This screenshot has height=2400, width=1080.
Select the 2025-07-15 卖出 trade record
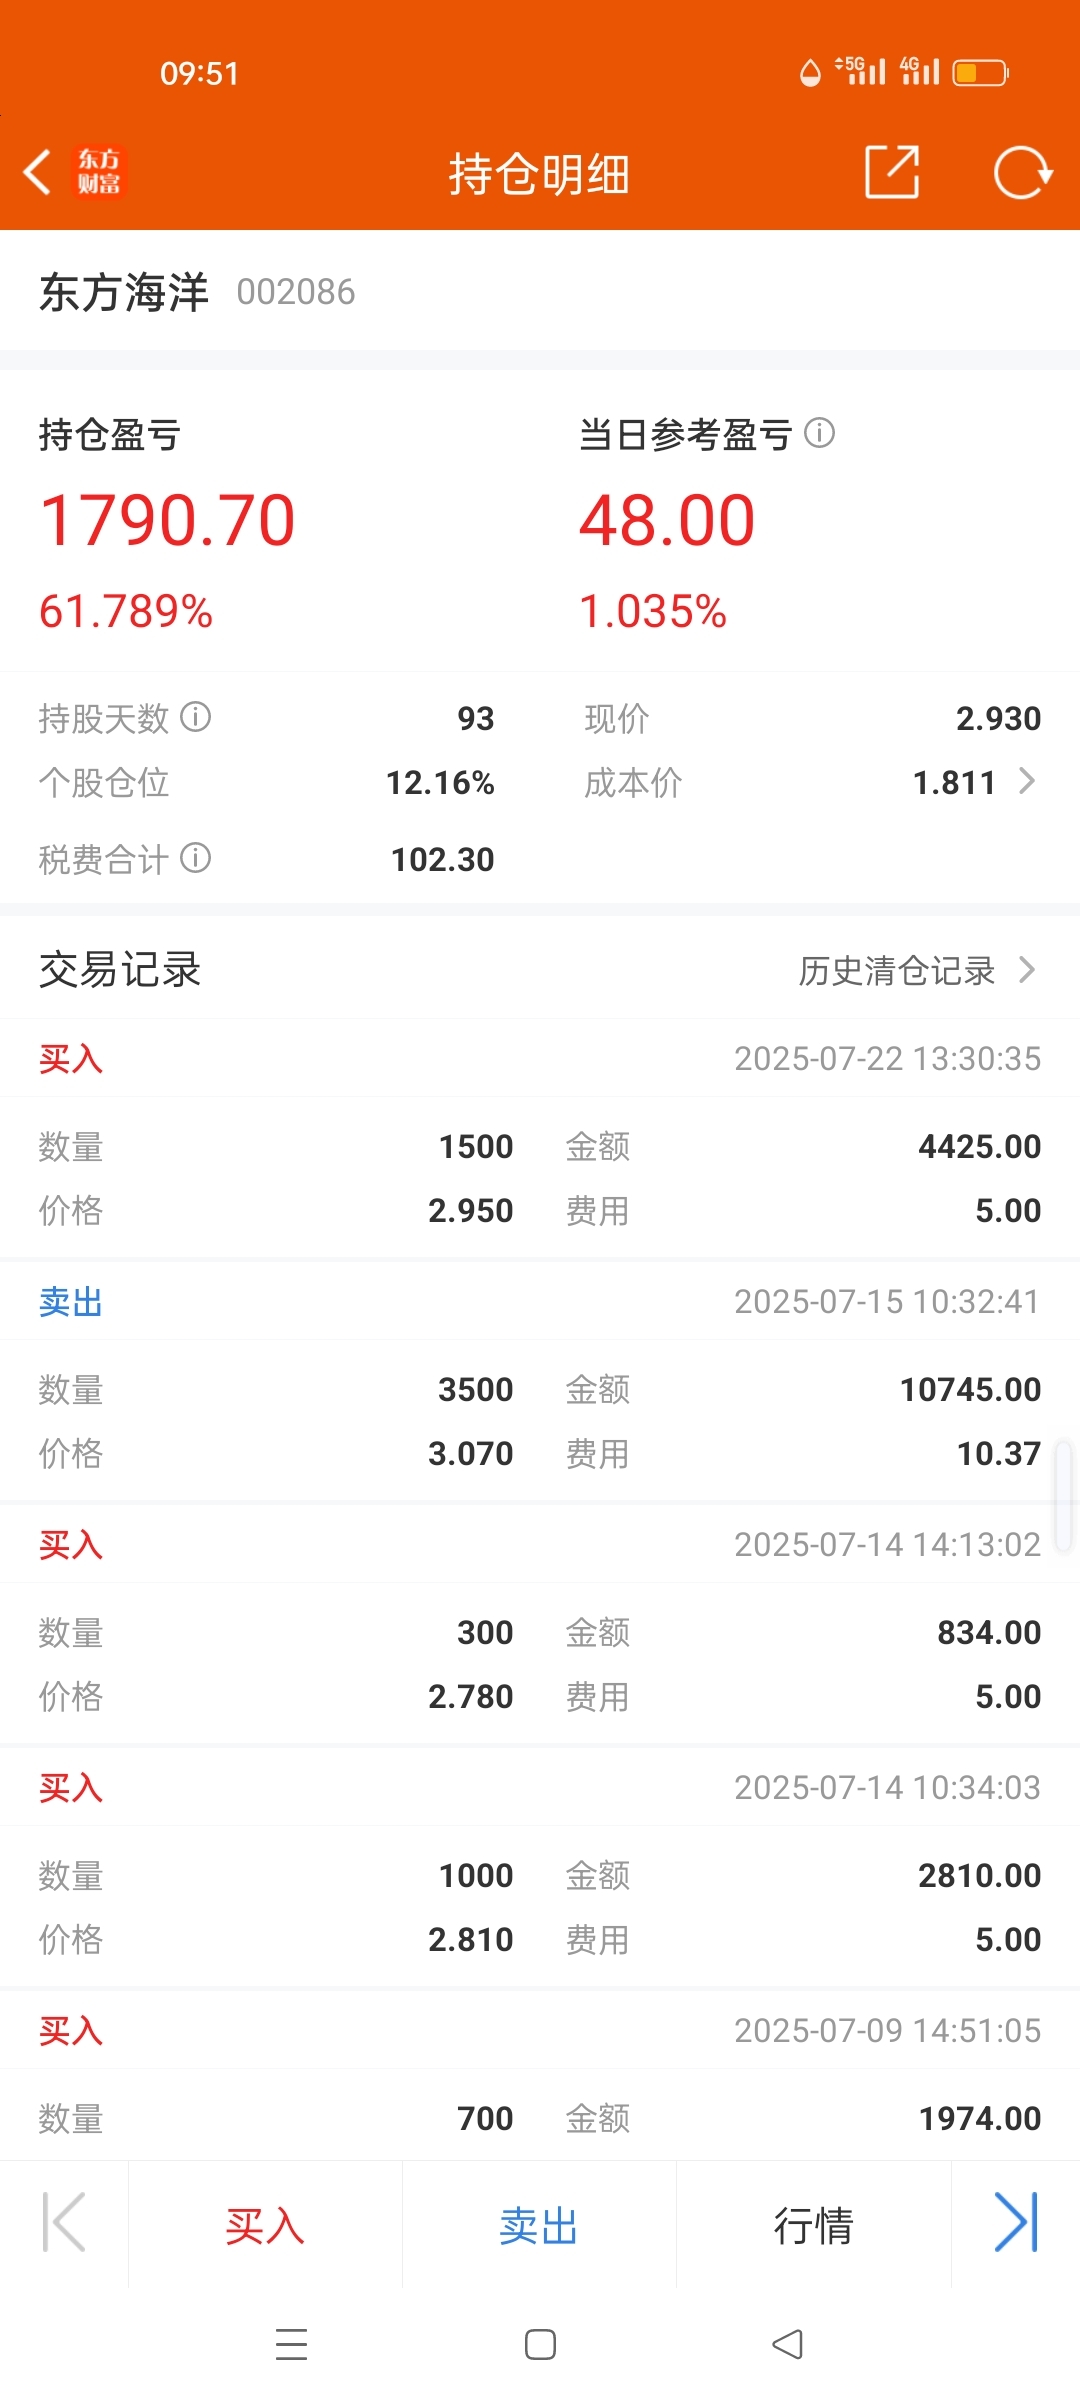click(x=540, y=1381)
